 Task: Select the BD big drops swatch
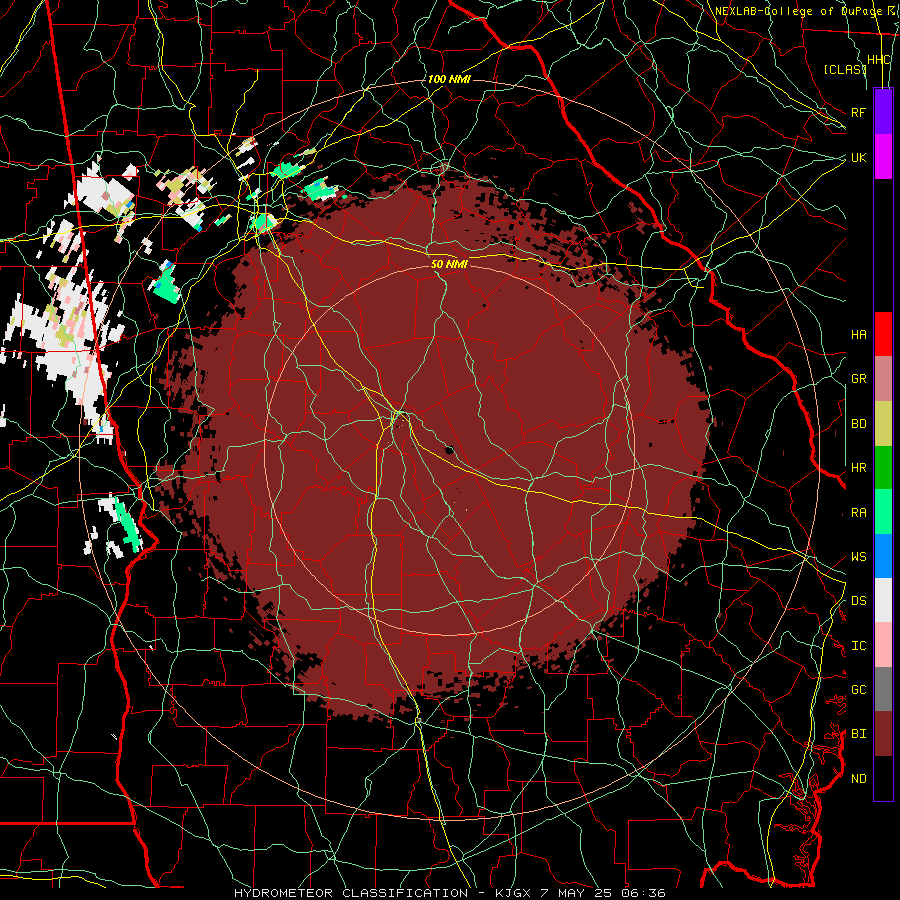[883, 424]
